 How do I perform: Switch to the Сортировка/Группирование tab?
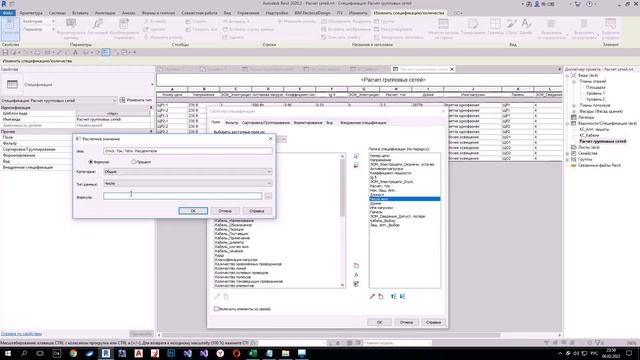tap(266, 122)
